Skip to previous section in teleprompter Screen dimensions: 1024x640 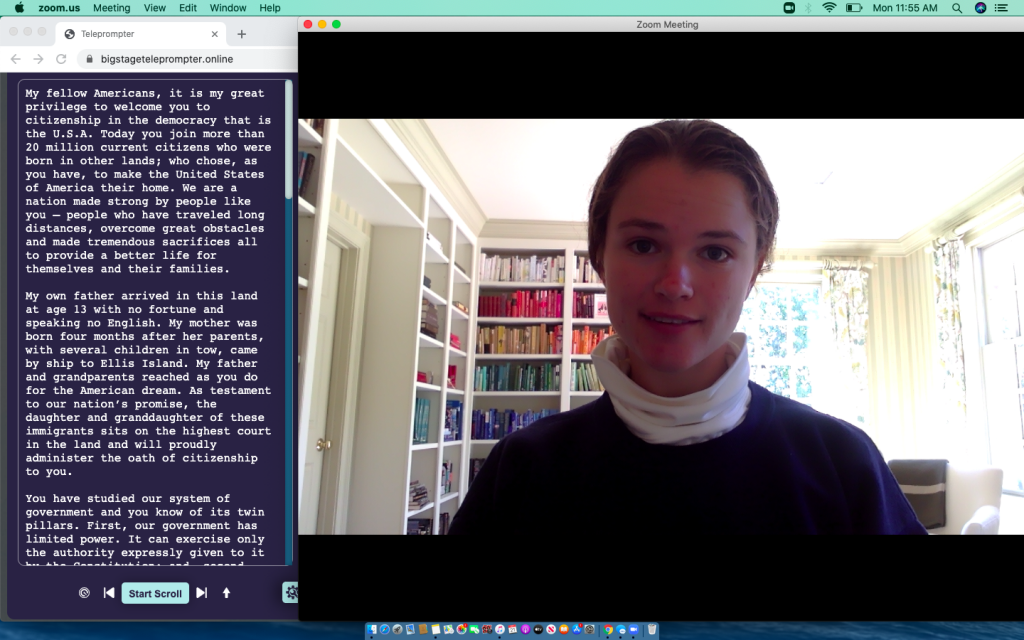(108, 593)
